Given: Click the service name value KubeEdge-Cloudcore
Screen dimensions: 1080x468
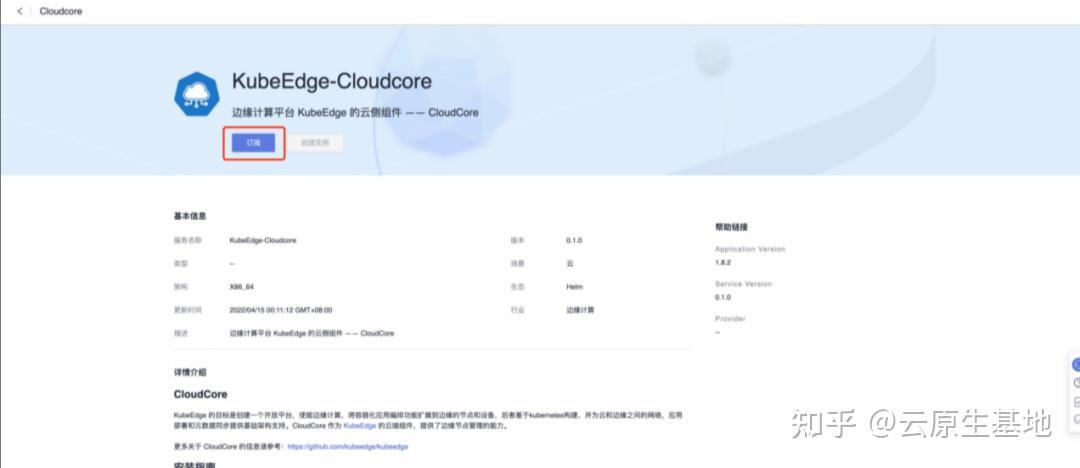Looking at the screenshot, I should coord(263,241).
